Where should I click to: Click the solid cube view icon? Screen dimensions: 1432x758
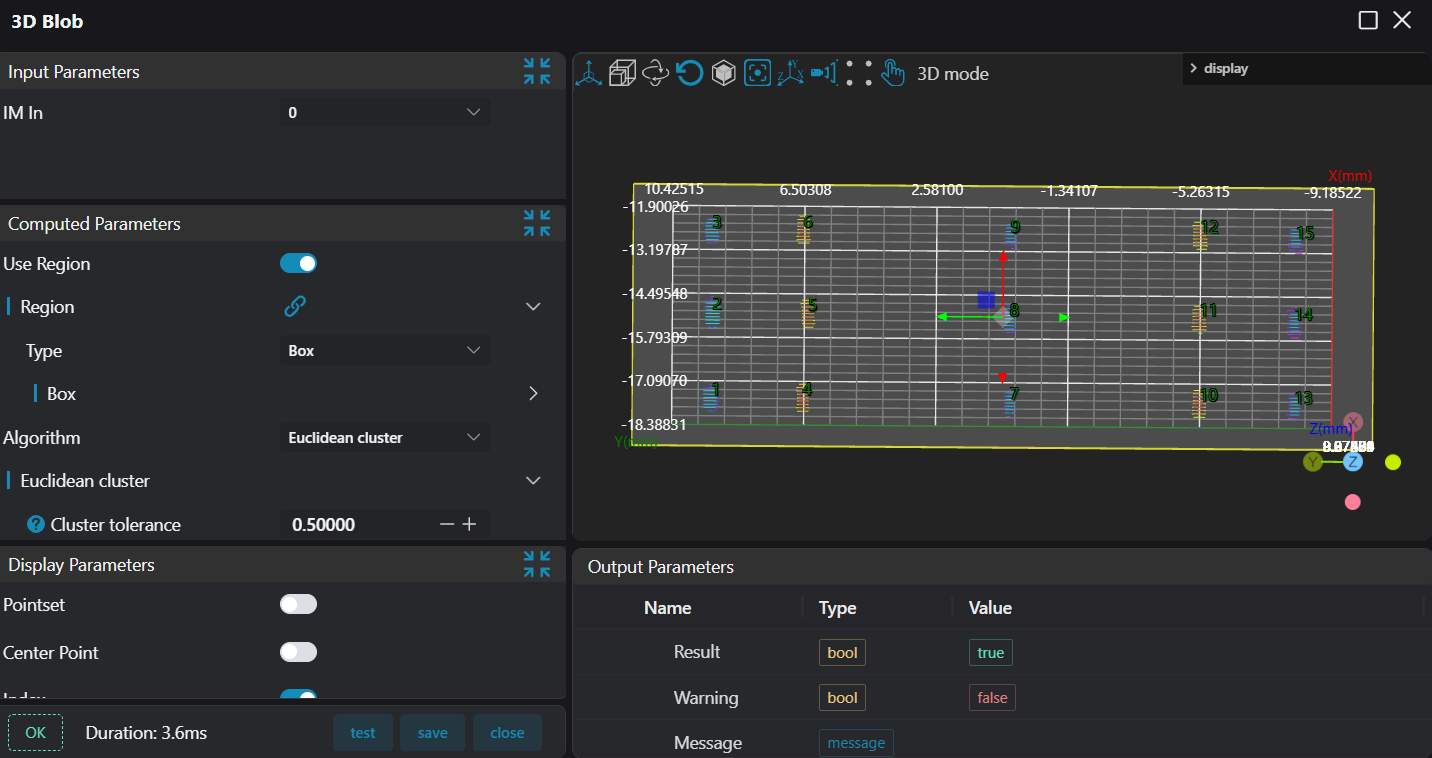(723, 73)
